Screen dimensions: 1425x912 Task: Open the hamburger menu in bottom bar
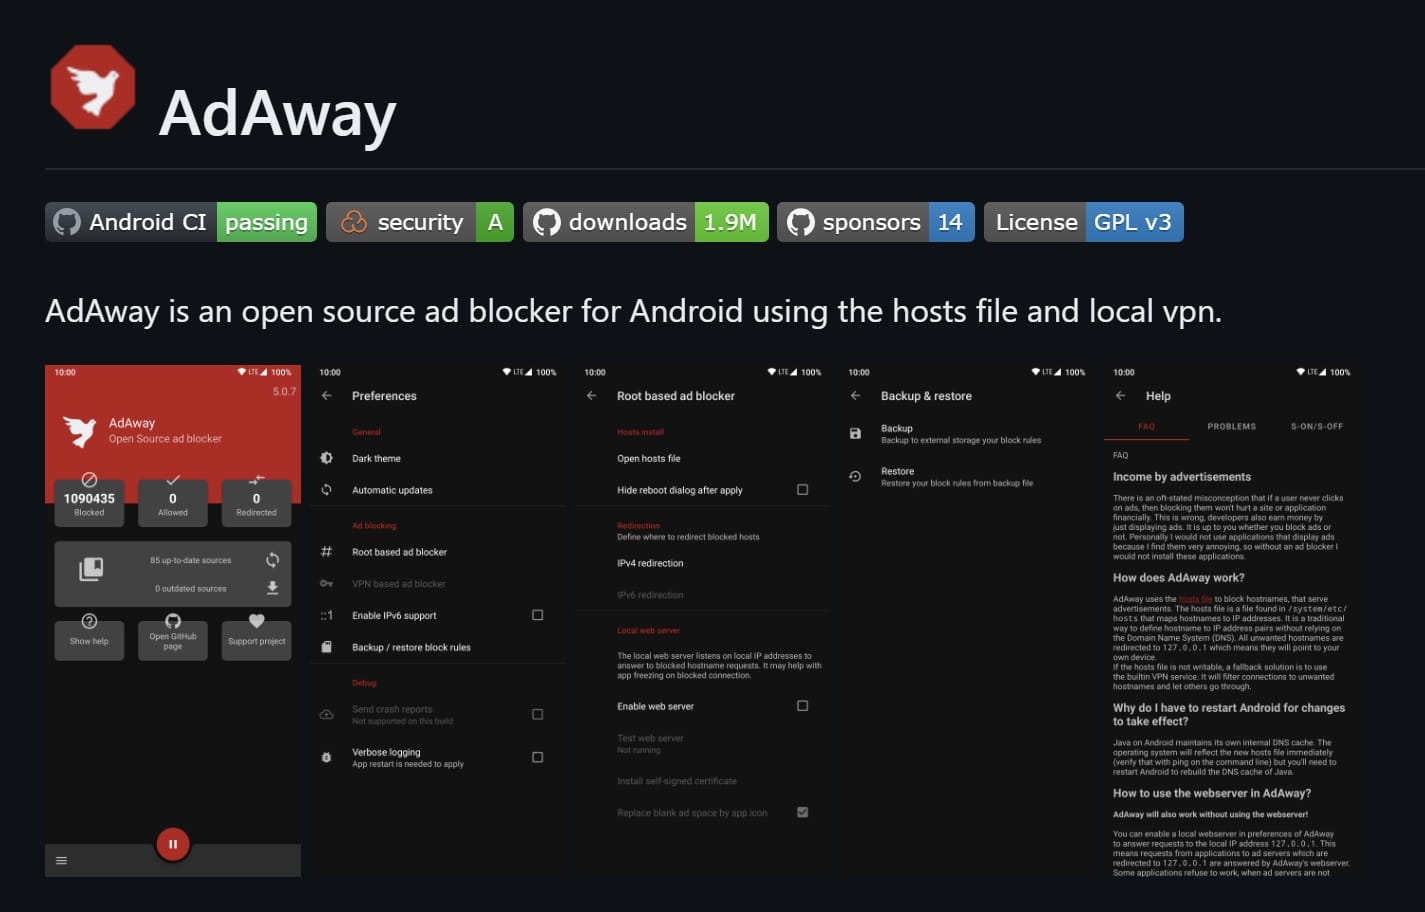(x=61, y=860)
